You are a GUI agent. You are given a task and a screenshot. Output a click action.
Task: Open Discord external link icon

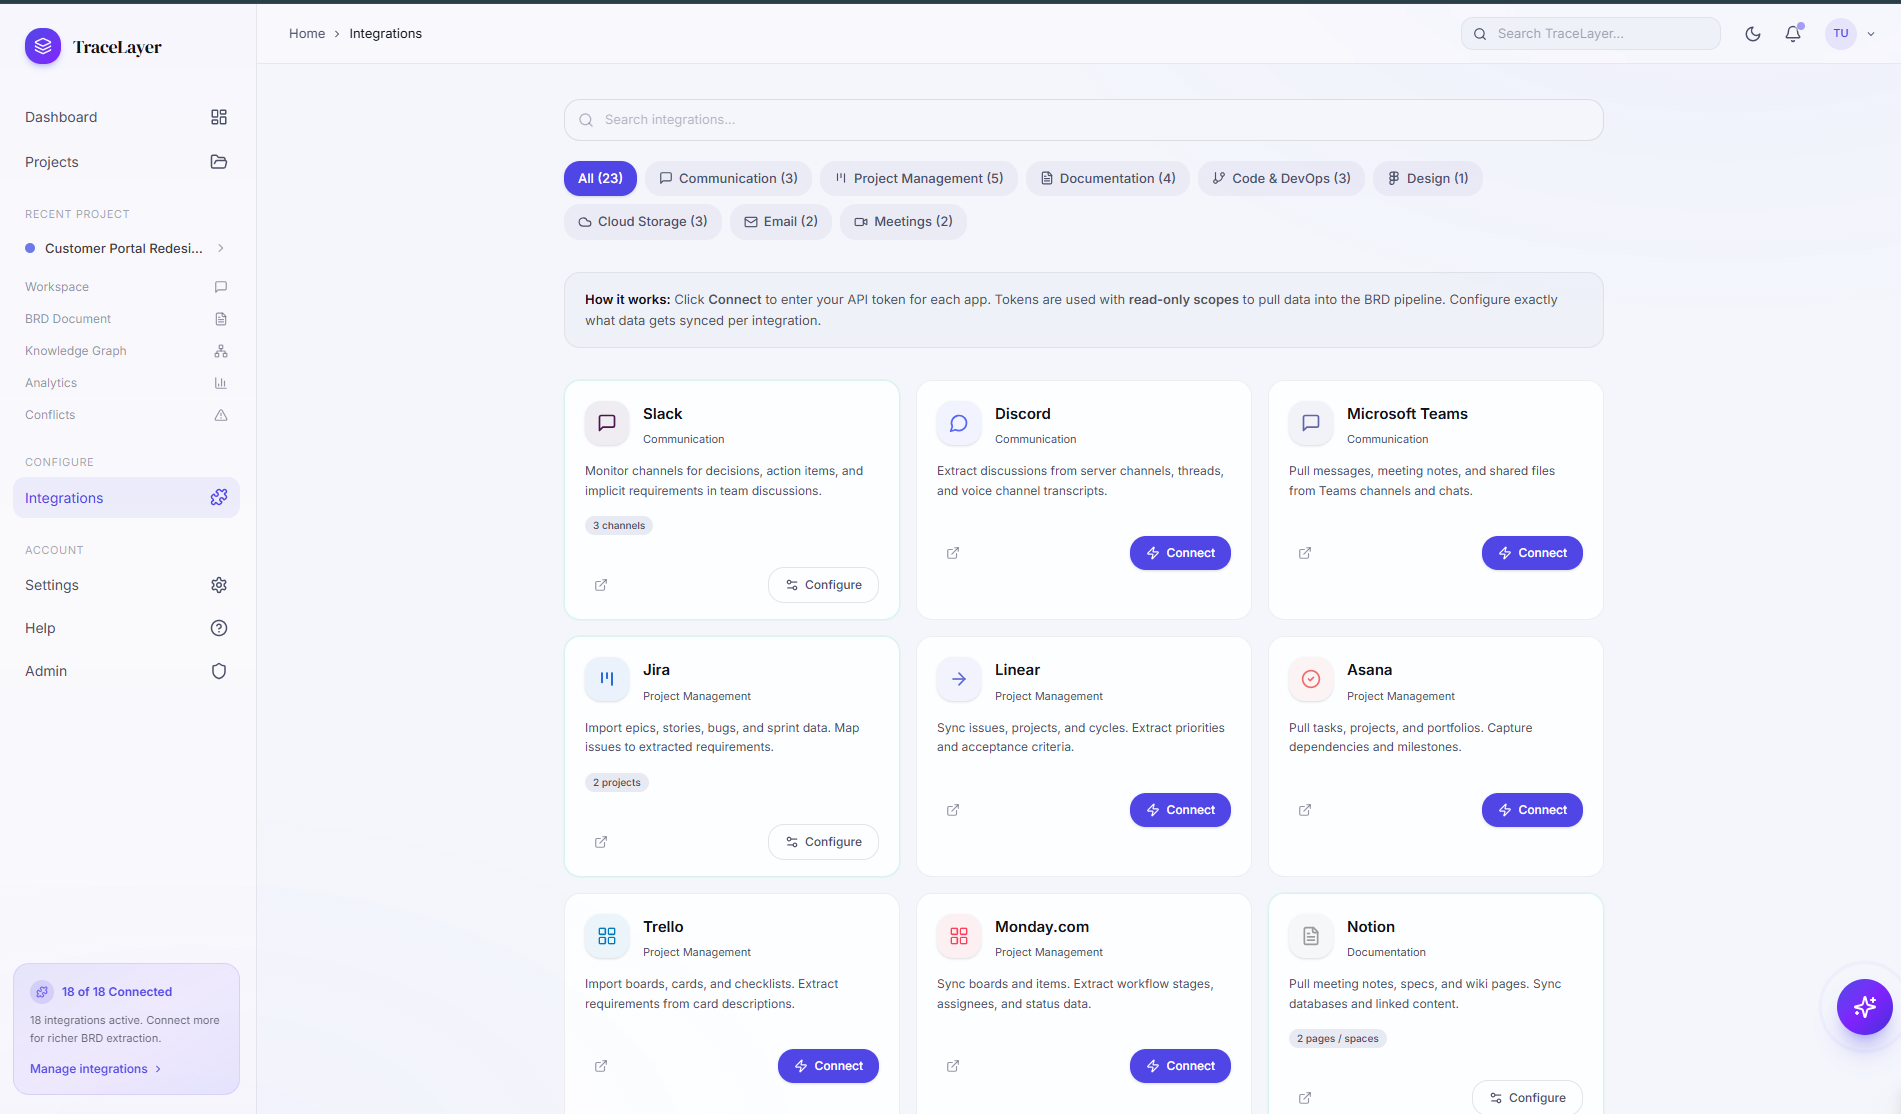coord(953,553)
